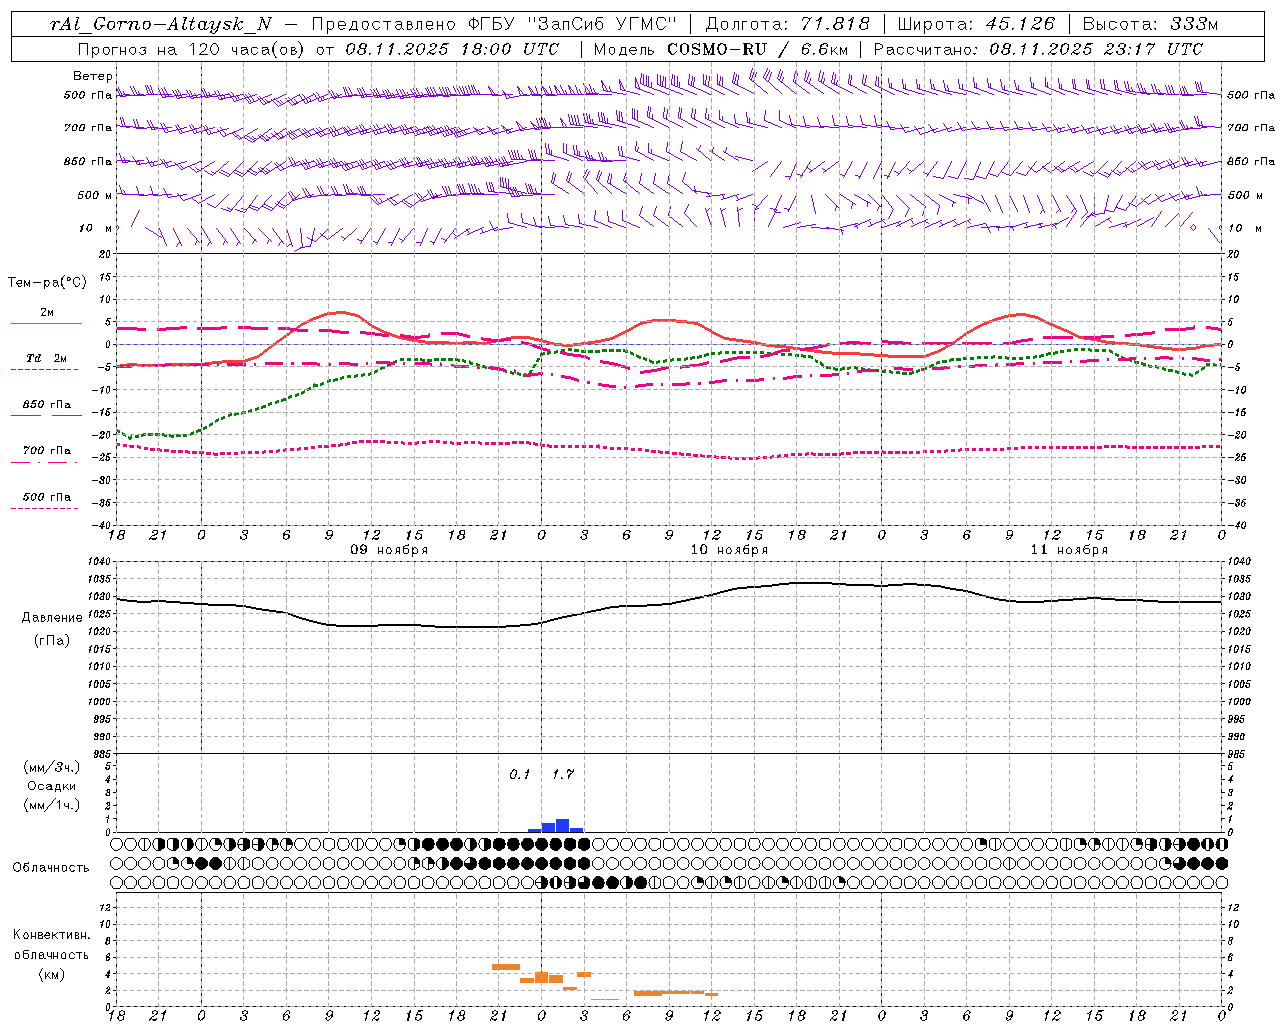Click the "(км)" convective cloud unit label
The width and height of the screenshot is (1280, 1024).
click(x=51, y=974)
